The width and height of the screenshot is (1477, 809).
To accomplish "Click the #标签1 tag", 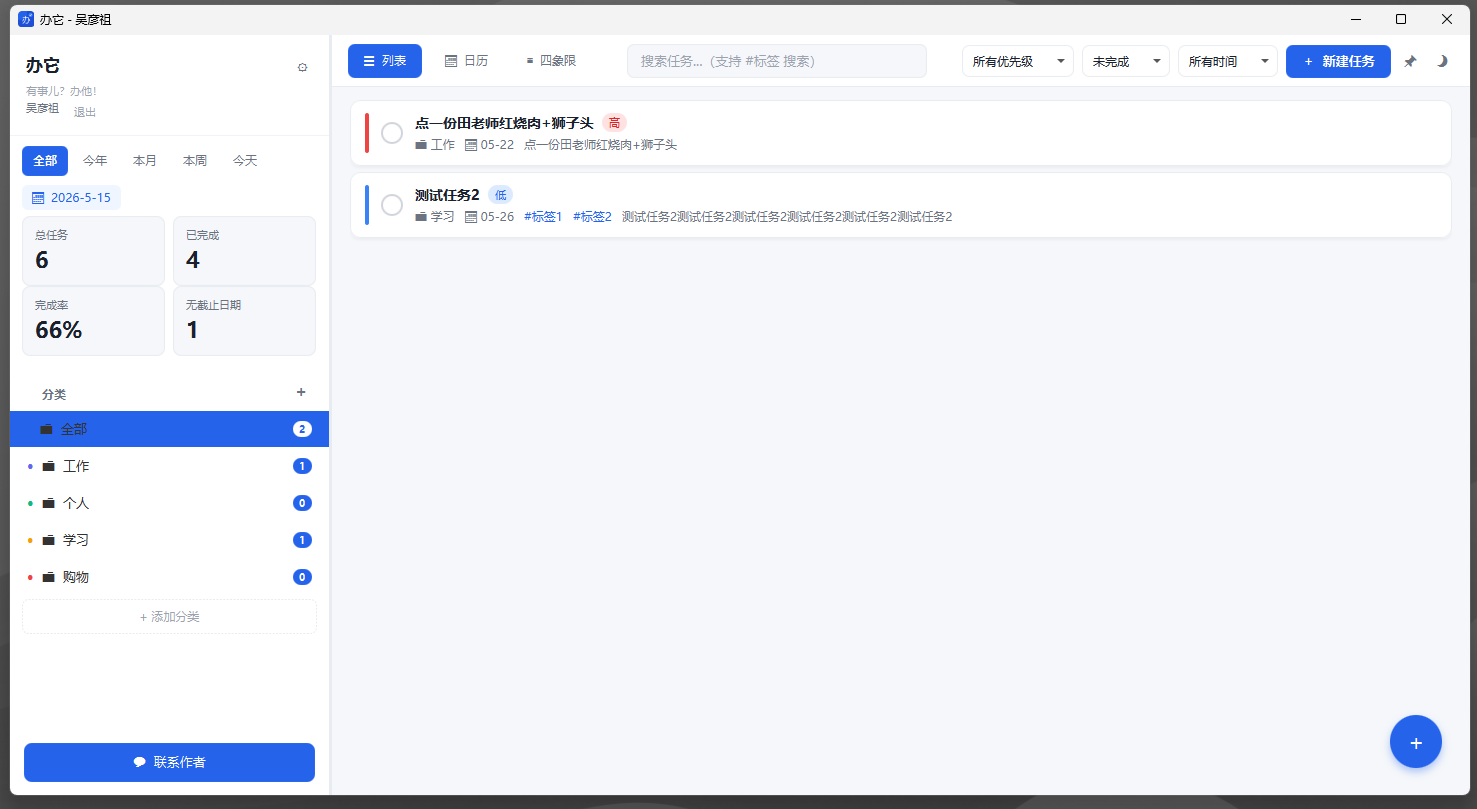I will (x=543, y=217).
